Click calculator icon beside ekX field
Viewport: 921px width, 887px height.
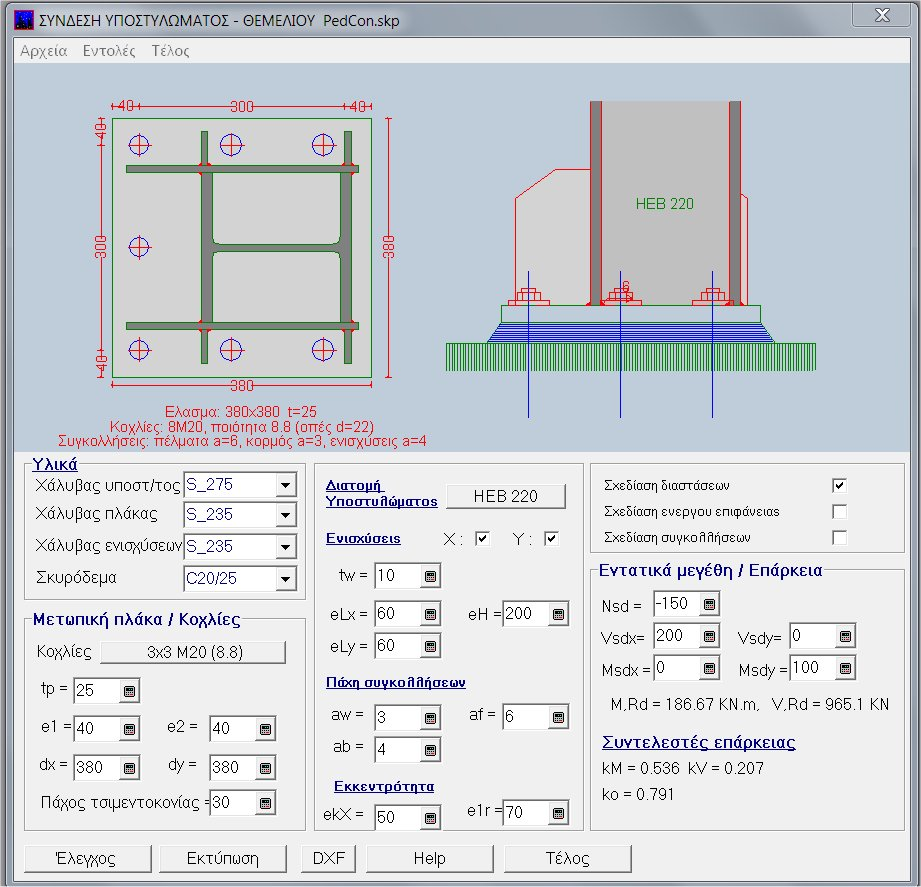(x=430, y=818)
